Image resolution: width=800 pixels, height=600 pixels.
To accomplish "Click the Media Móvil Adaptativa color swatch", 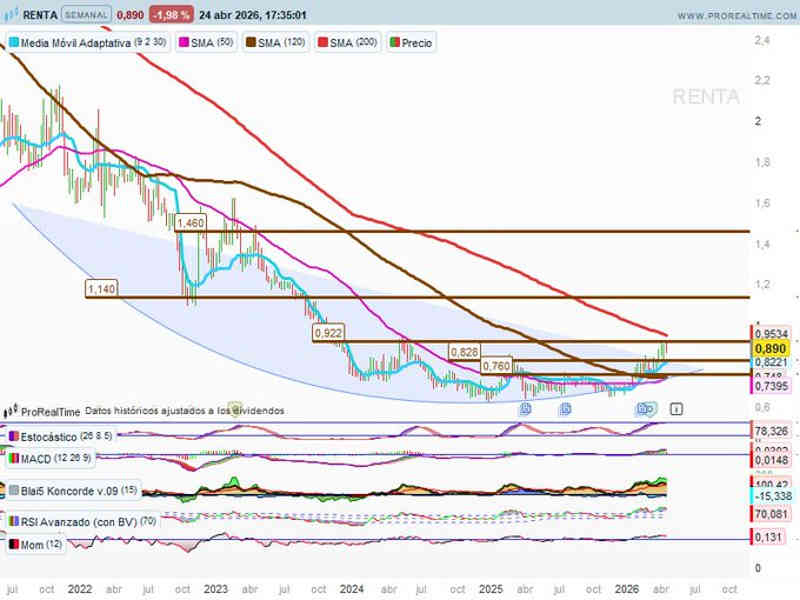I will (13, 44).
